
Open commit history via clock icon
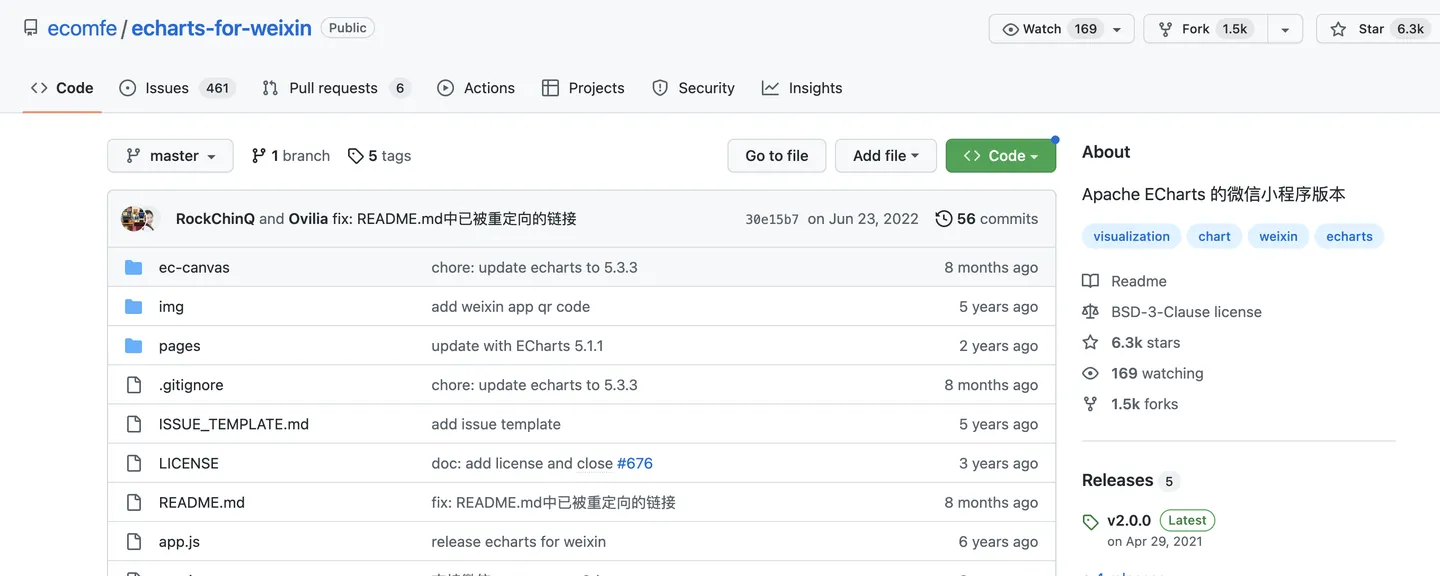click(x=943, y=219)
